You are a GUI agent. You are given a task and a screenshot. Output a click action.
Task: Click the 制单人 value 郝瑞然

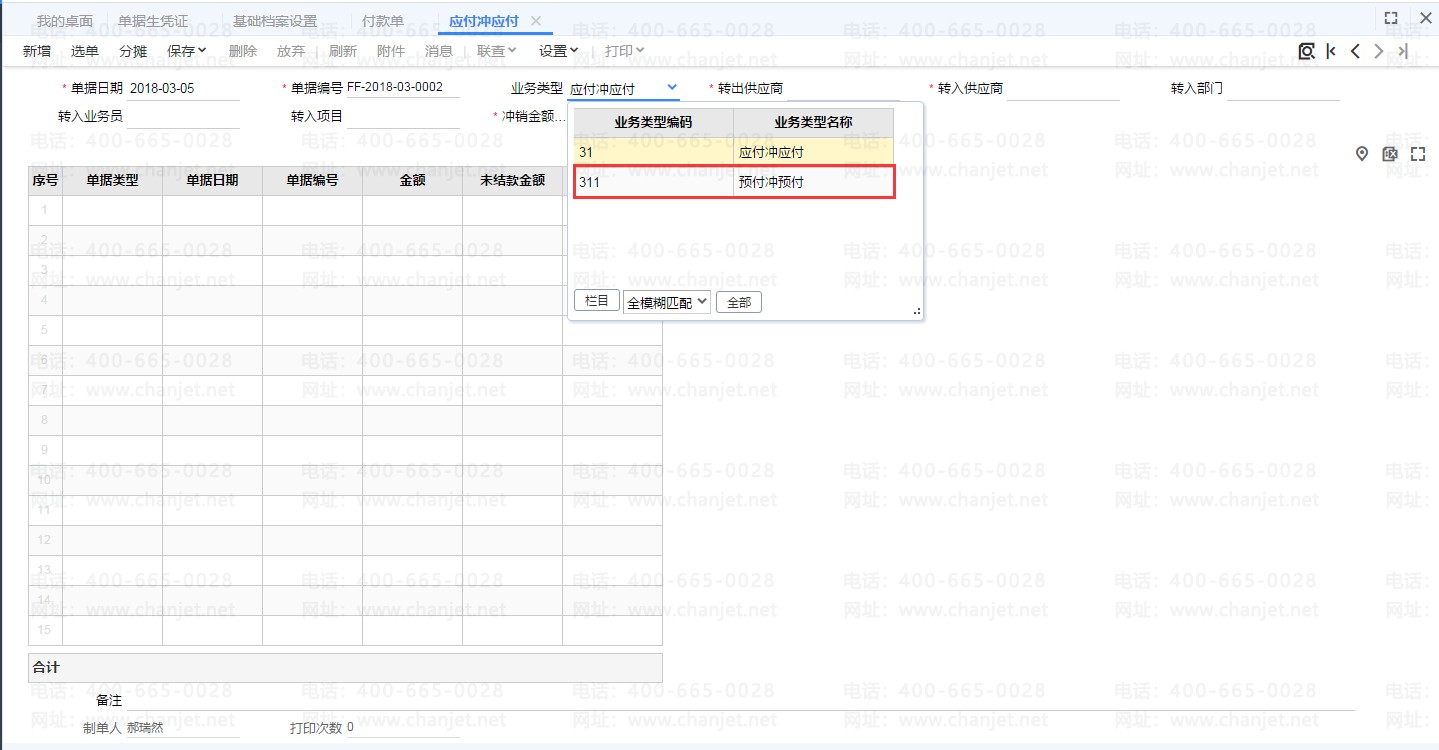click(145, 727)
